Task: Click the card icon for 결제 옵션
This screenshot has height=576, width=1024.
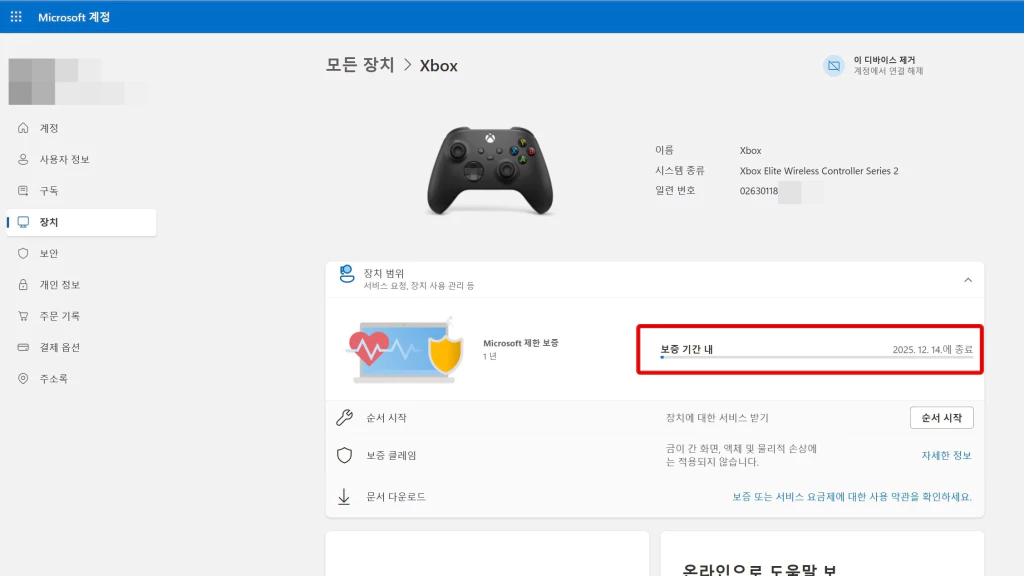Action: (x=24, y=347)
